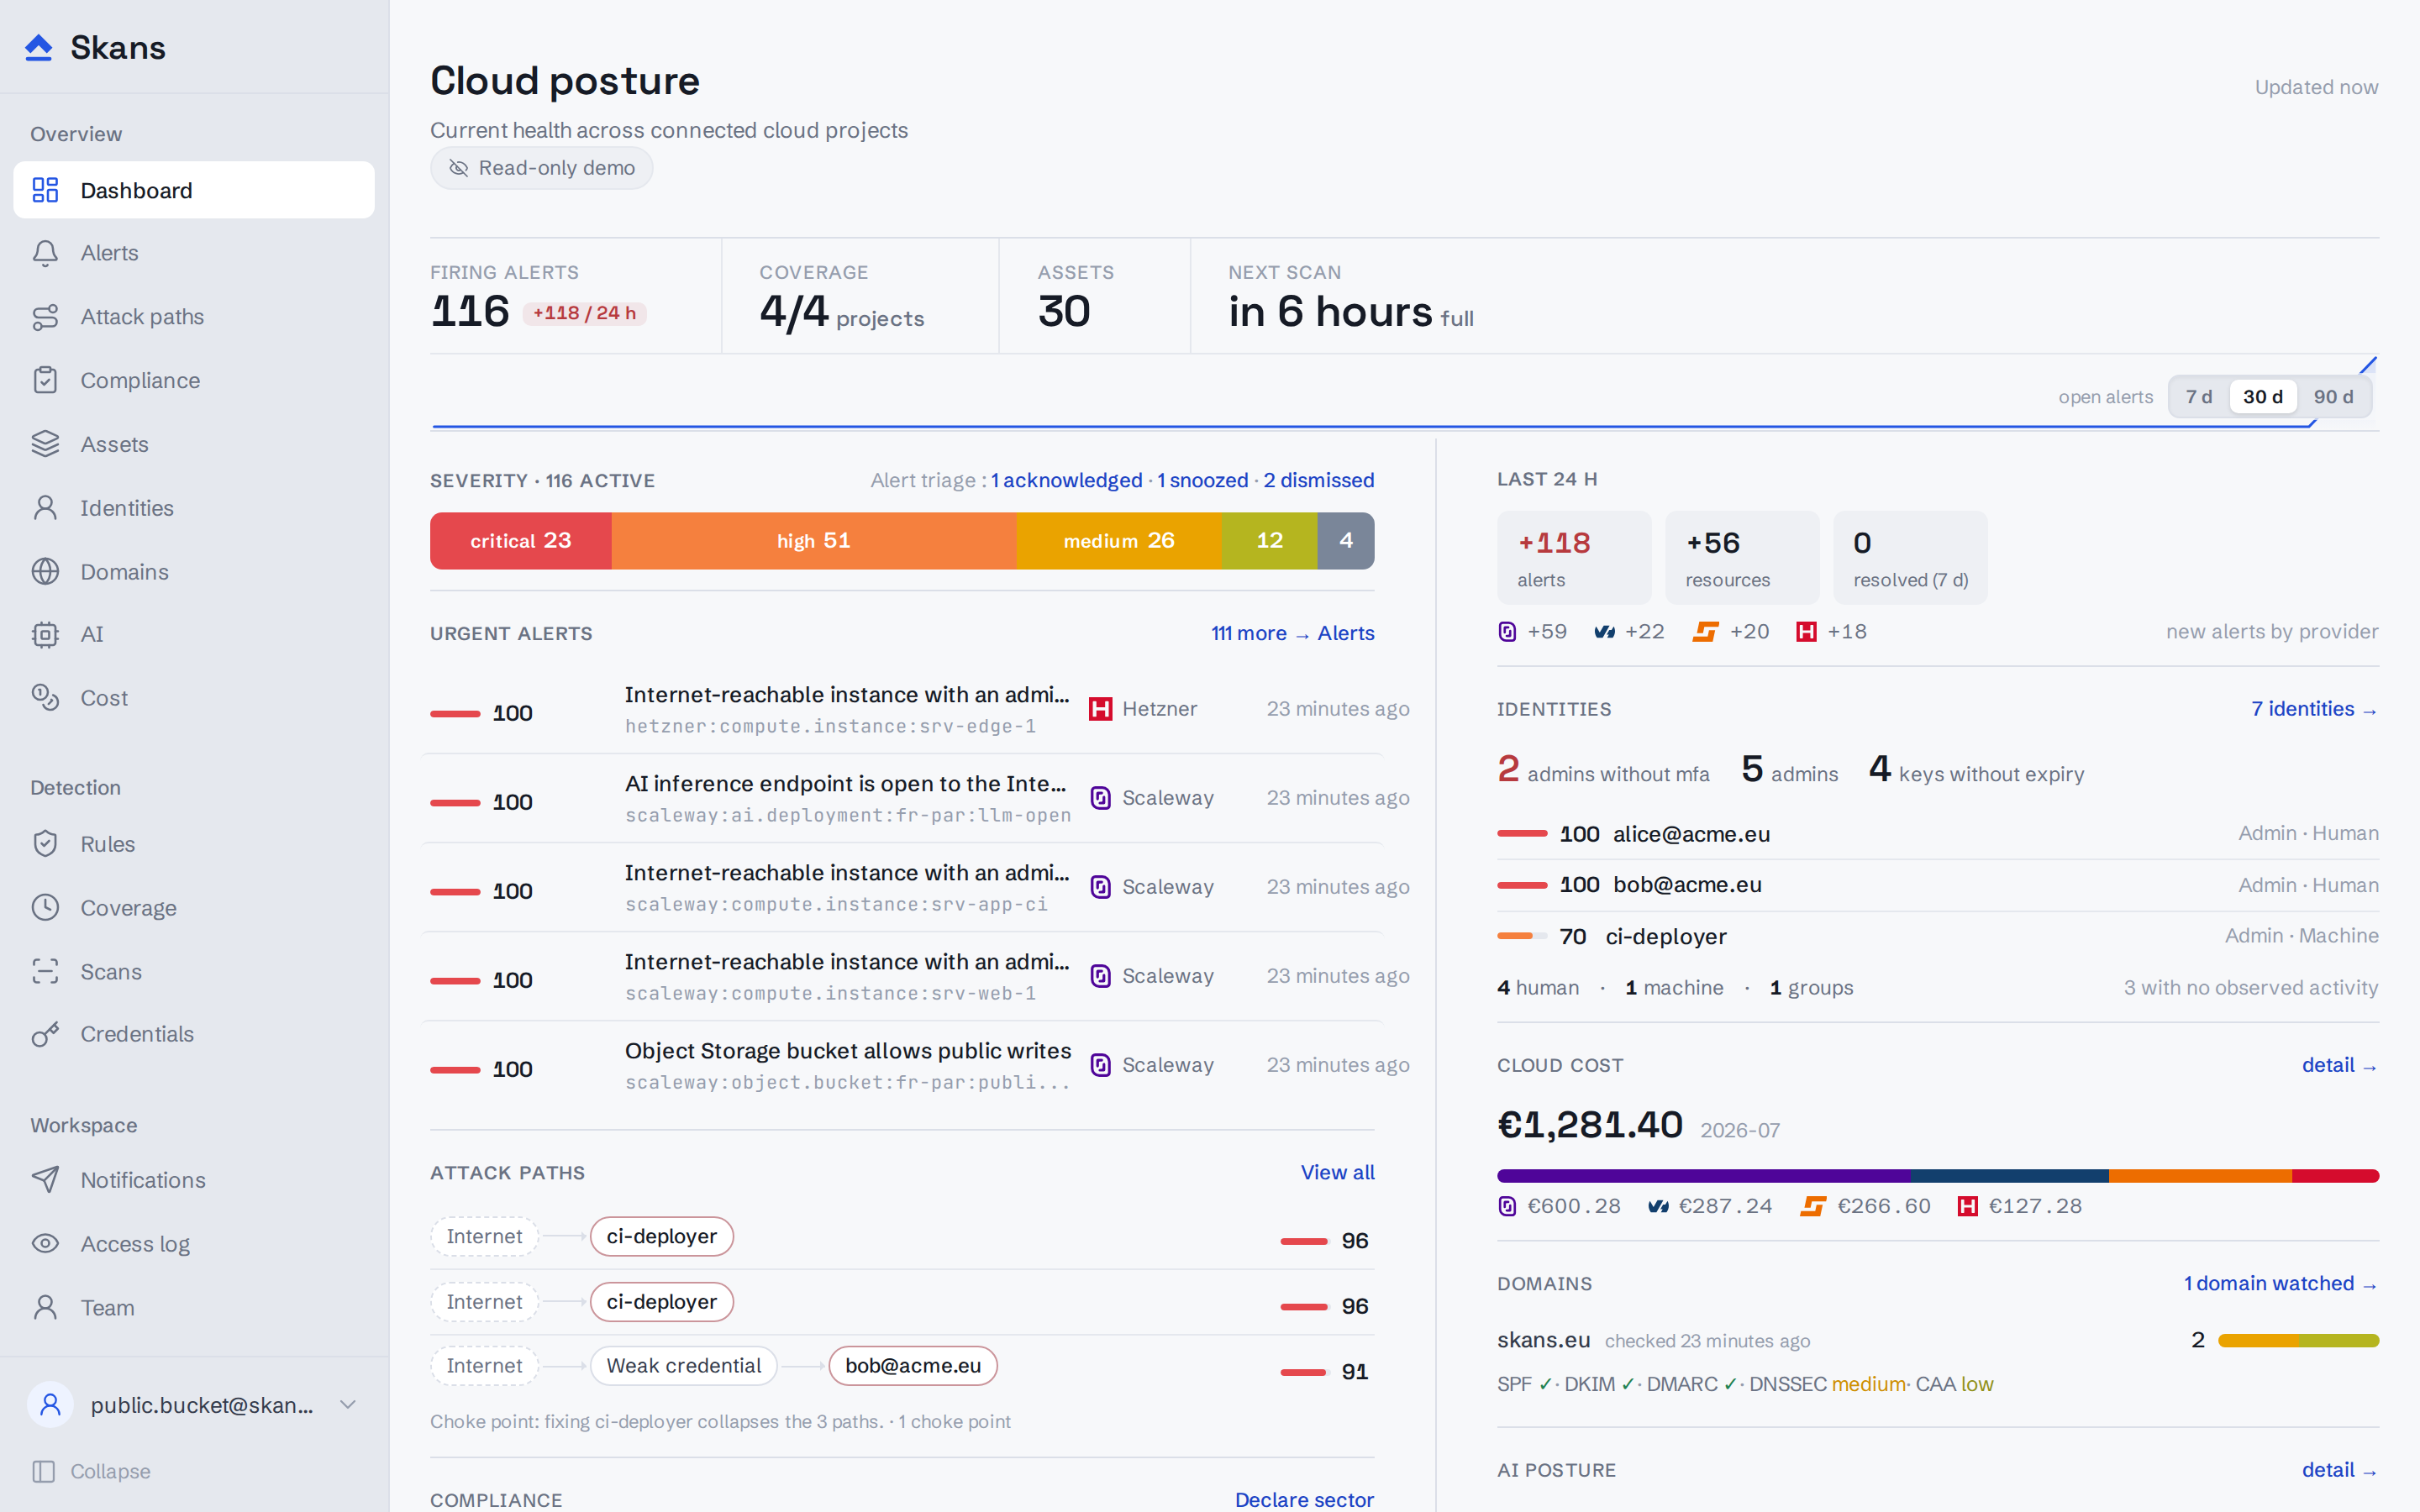The width and height of the screenshot is (2420, 1512).
Task: Click the Domains globe icon
Action: (45, 571)
